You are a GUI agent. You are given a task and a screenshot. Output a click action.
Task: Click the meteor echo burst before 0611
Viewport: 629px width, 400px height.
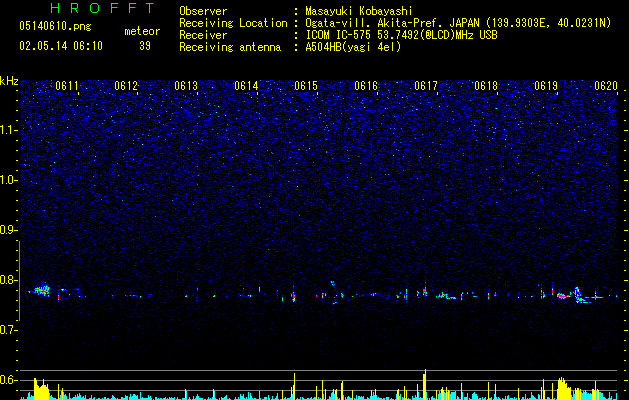(x=41, y=290)
